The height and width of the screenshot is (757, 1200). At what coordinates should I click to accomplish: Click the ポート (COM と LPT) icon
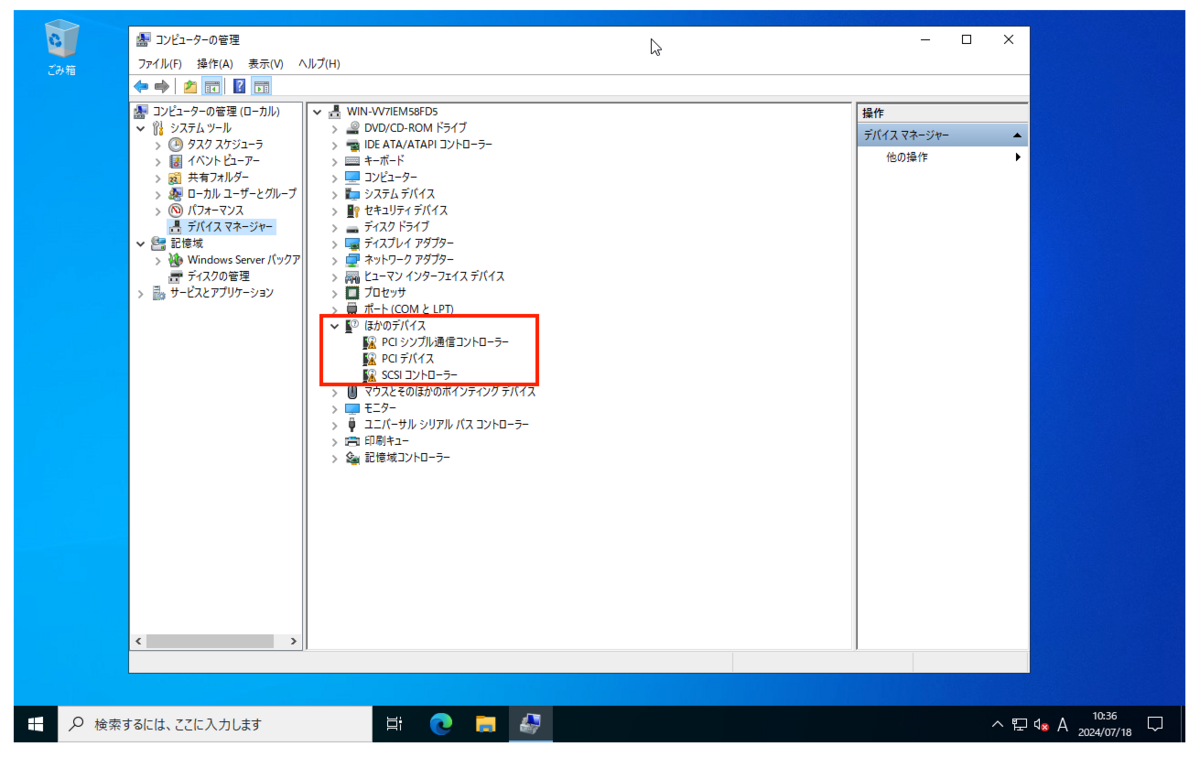[352, 309]
